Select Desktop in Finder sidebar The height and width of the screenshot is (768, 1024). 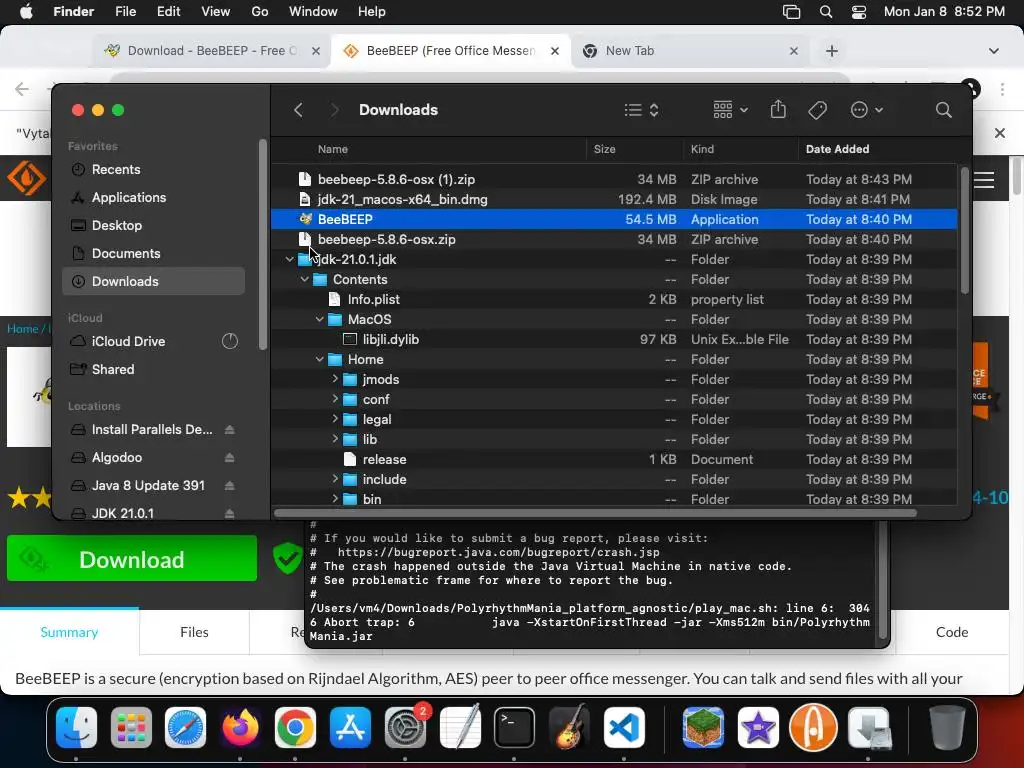[153, 225]
